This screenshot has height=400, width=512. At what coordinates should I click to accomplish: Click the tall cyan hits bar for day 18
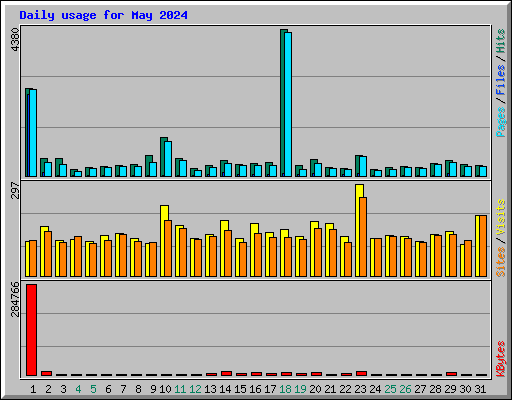click(288, 104)
